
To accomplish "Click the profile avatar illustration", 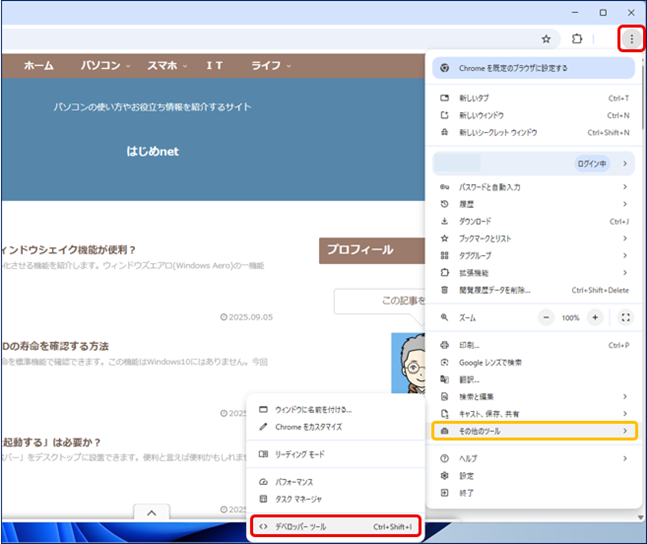I will 408,363.
